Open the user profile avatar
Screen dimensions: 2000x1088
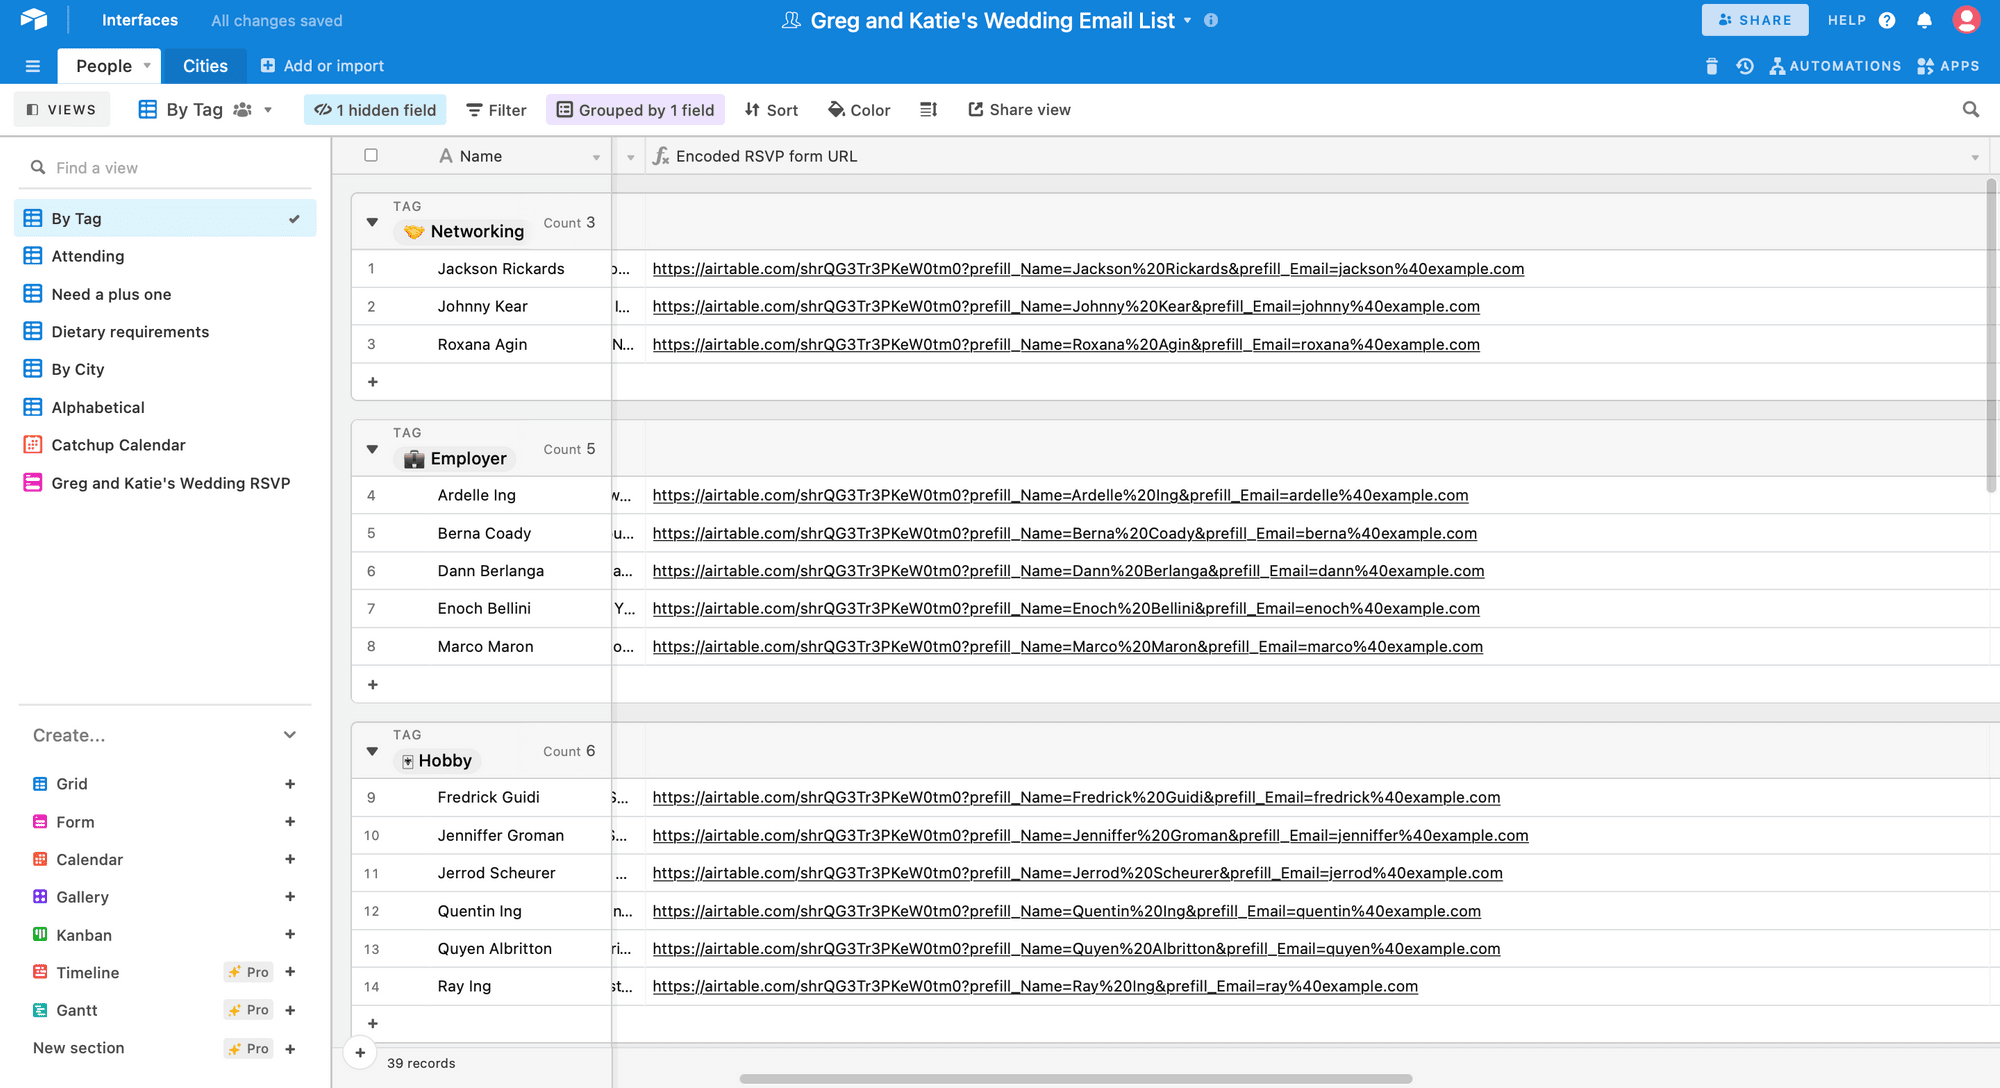[x=1966, y=20]
